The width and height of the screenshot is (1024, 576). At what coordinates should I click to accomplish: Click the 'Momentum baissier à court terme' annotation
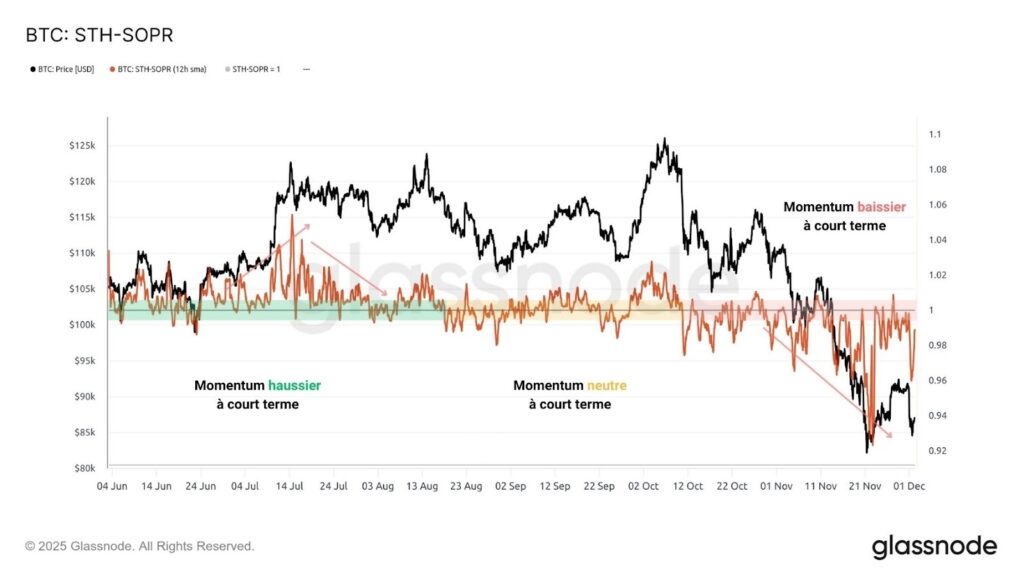click(844, 216)
